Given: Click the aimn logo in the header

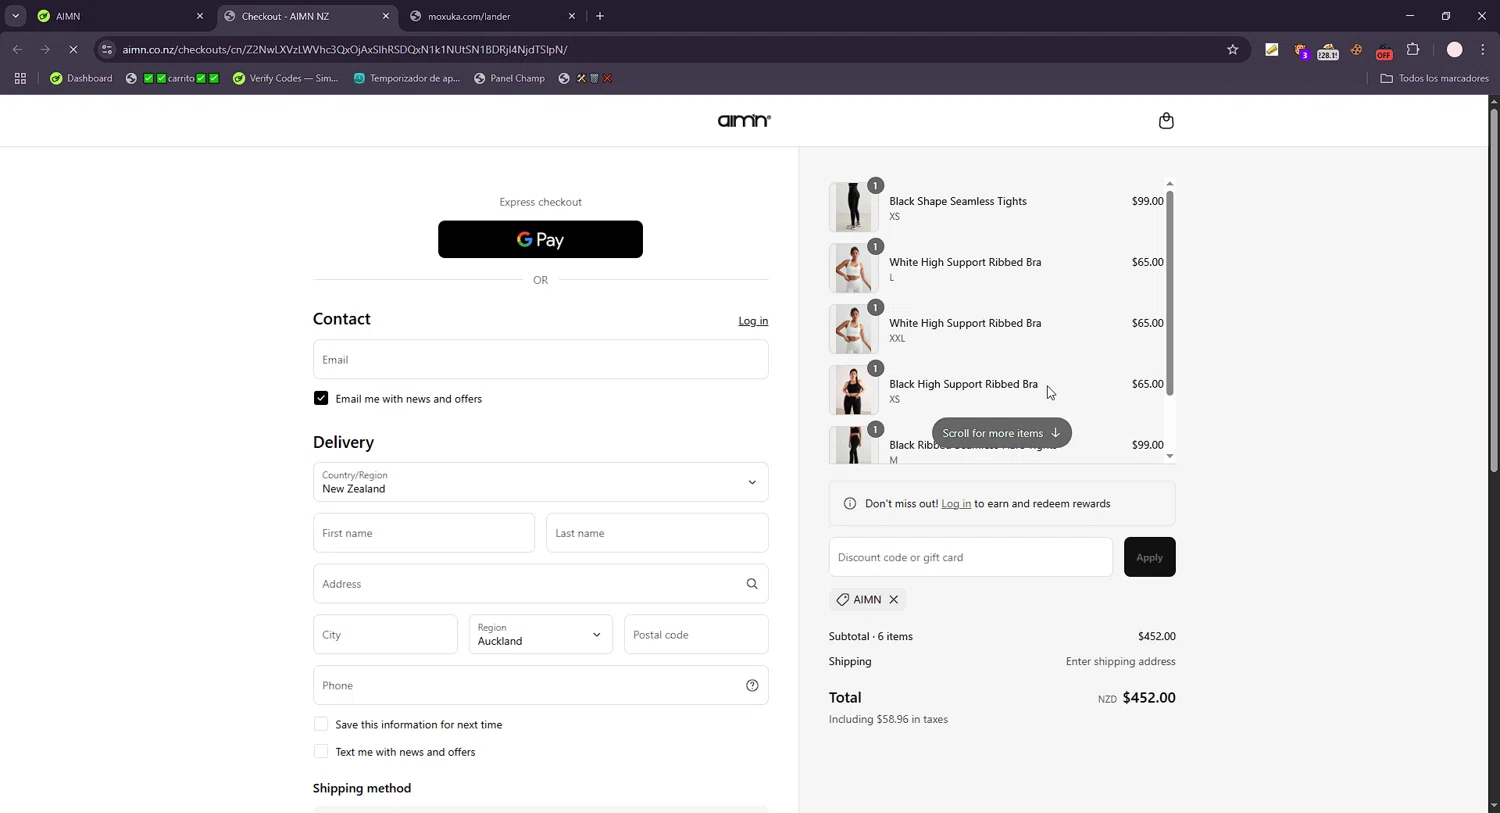Looking at the screenshot, I should click(x=744, y=121).
